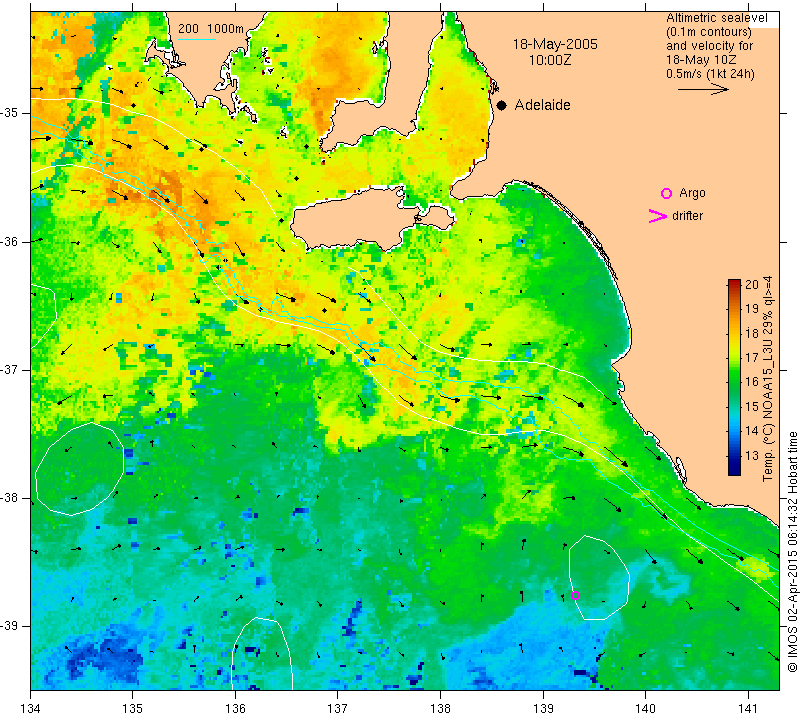The height and width of the screenshot is (720, 800).
Task: Click the latitude axis label '-38'
Action: point(9,498)
